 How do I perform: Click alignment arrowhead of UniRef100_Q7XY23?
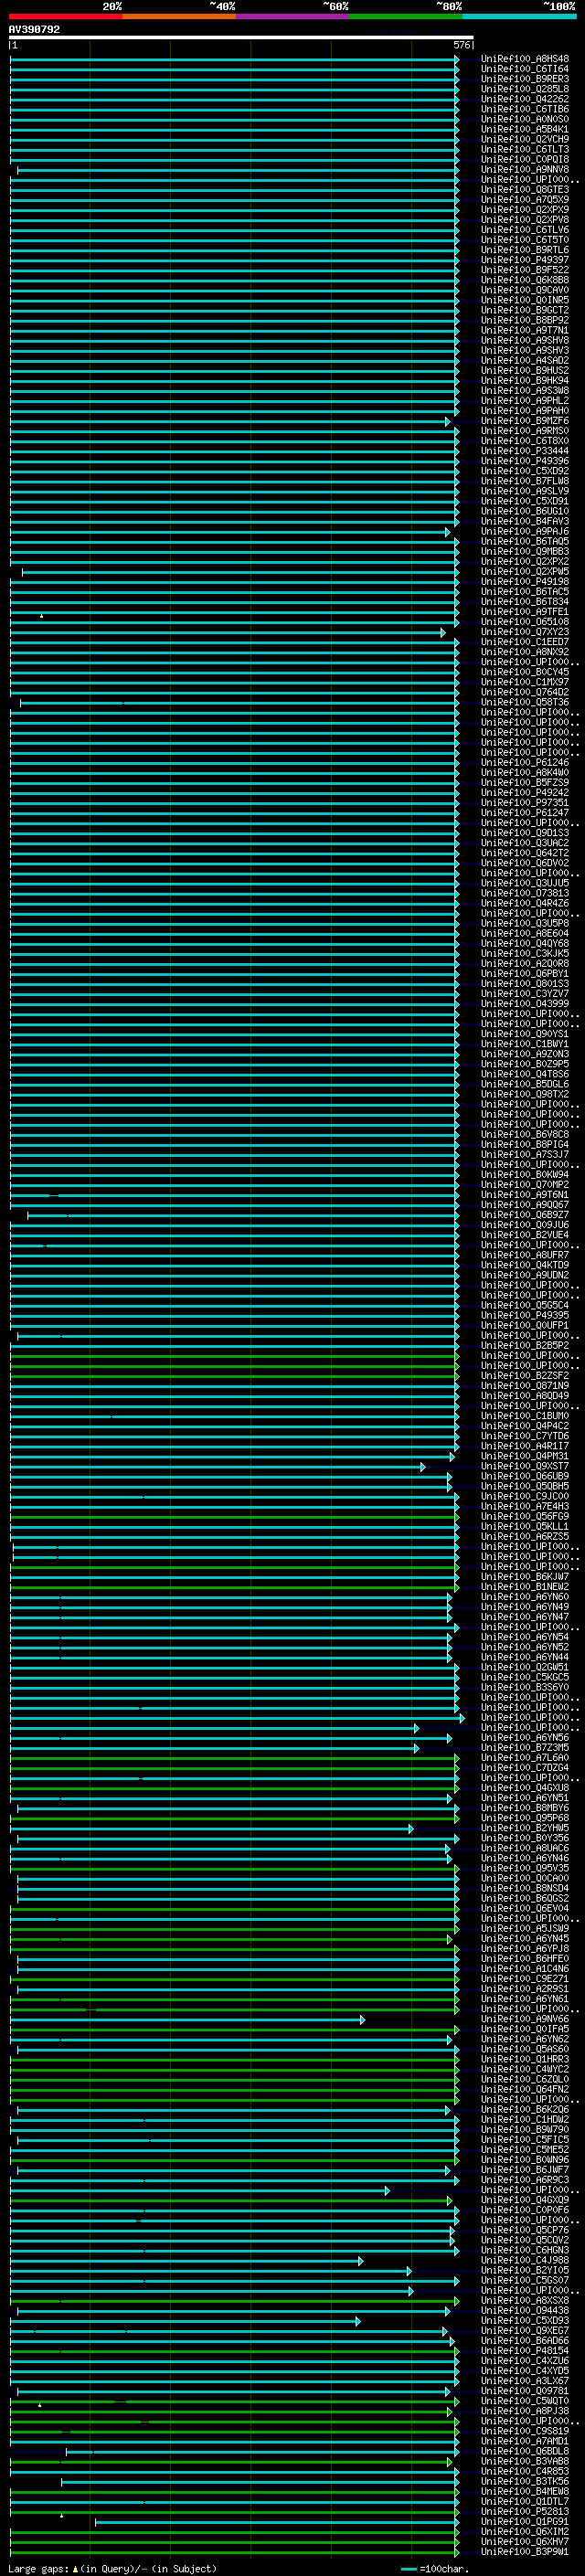click(442, 632)
